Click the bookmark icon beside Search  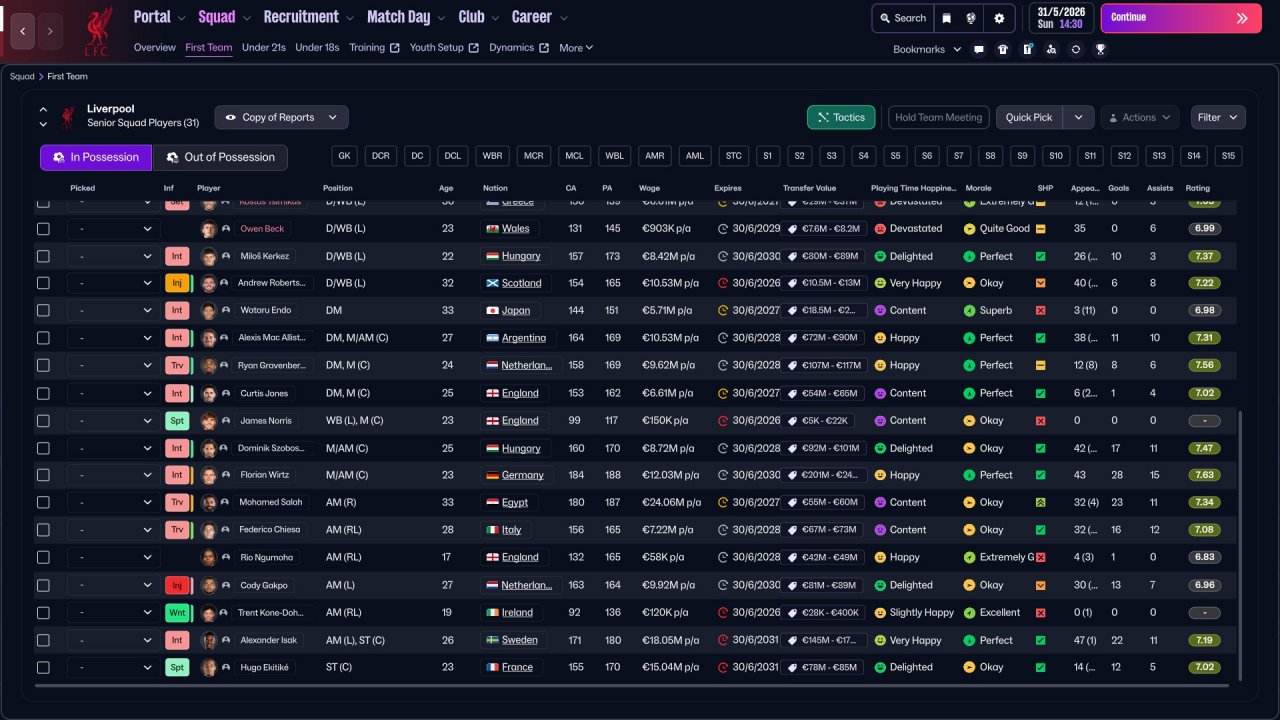pyautogui.click(x=946, y=18)
